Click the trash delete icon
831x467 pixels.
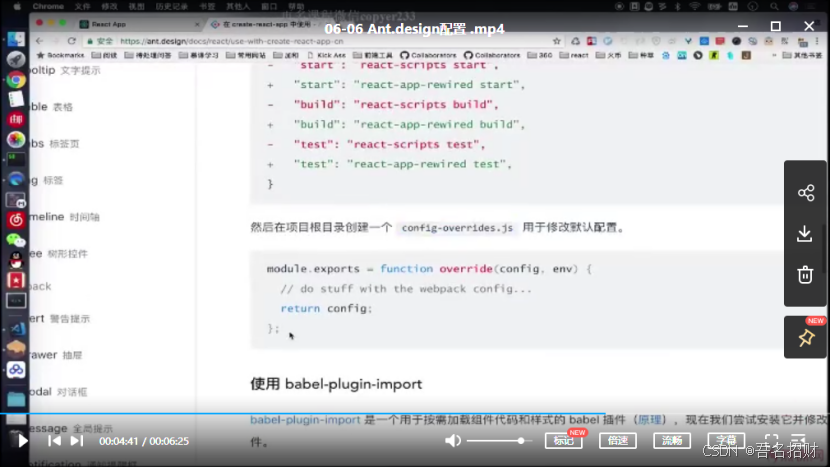click(x=805, y=275)
